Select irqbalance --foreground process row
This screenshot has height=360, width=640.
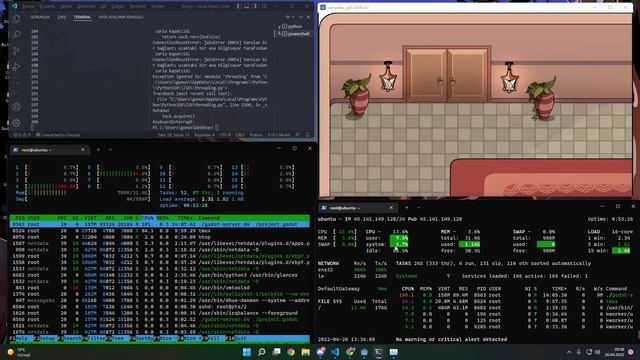[160, 313]
